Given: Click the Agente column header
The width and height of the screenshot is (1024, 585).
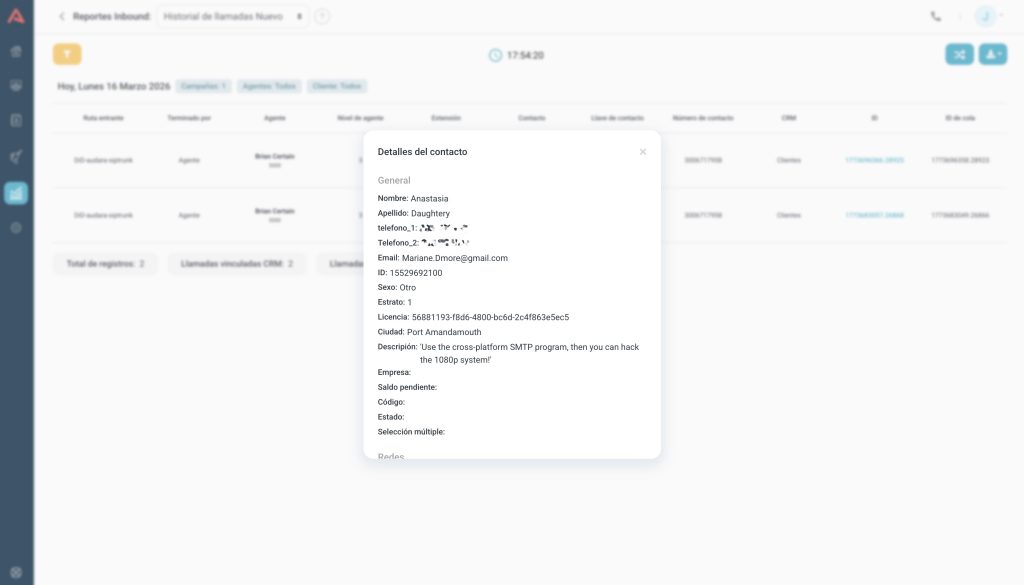Looking at the screenshot, I should point(275,118).
